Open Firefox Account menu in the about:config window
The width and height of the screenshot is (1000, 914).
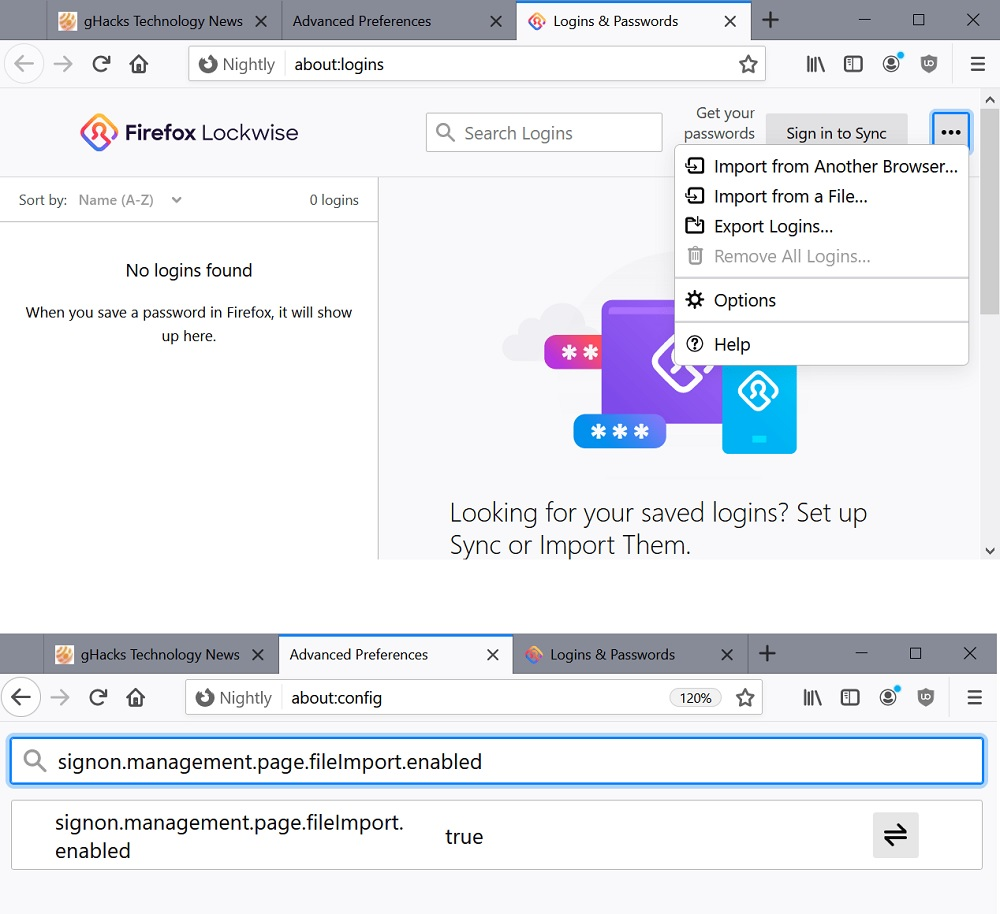point(888,697)
